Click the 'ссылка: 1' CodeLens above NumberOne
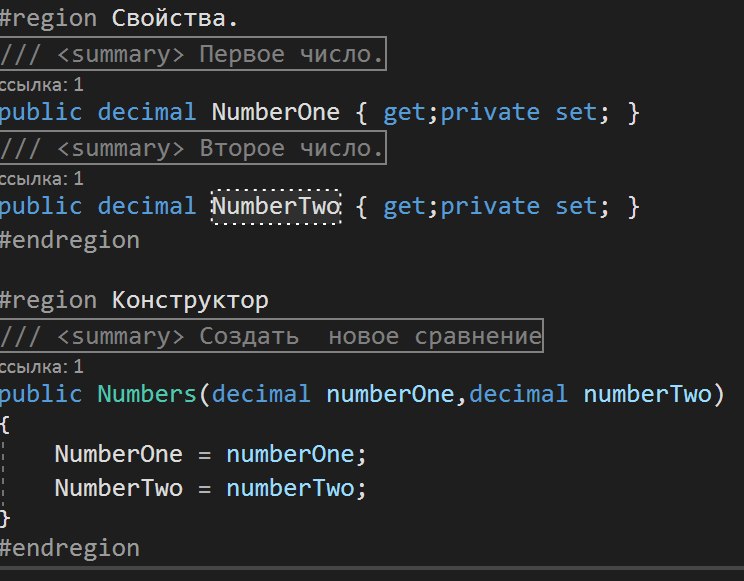This screenshot has width=744, height=581. point(42,85)
